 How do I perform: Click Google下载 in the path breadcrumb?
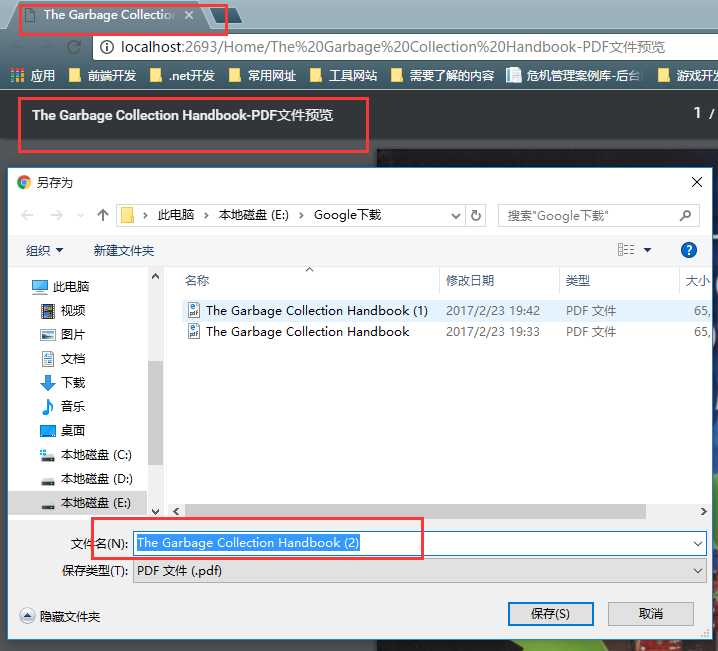pyautogui.click(x=348, y=215)
